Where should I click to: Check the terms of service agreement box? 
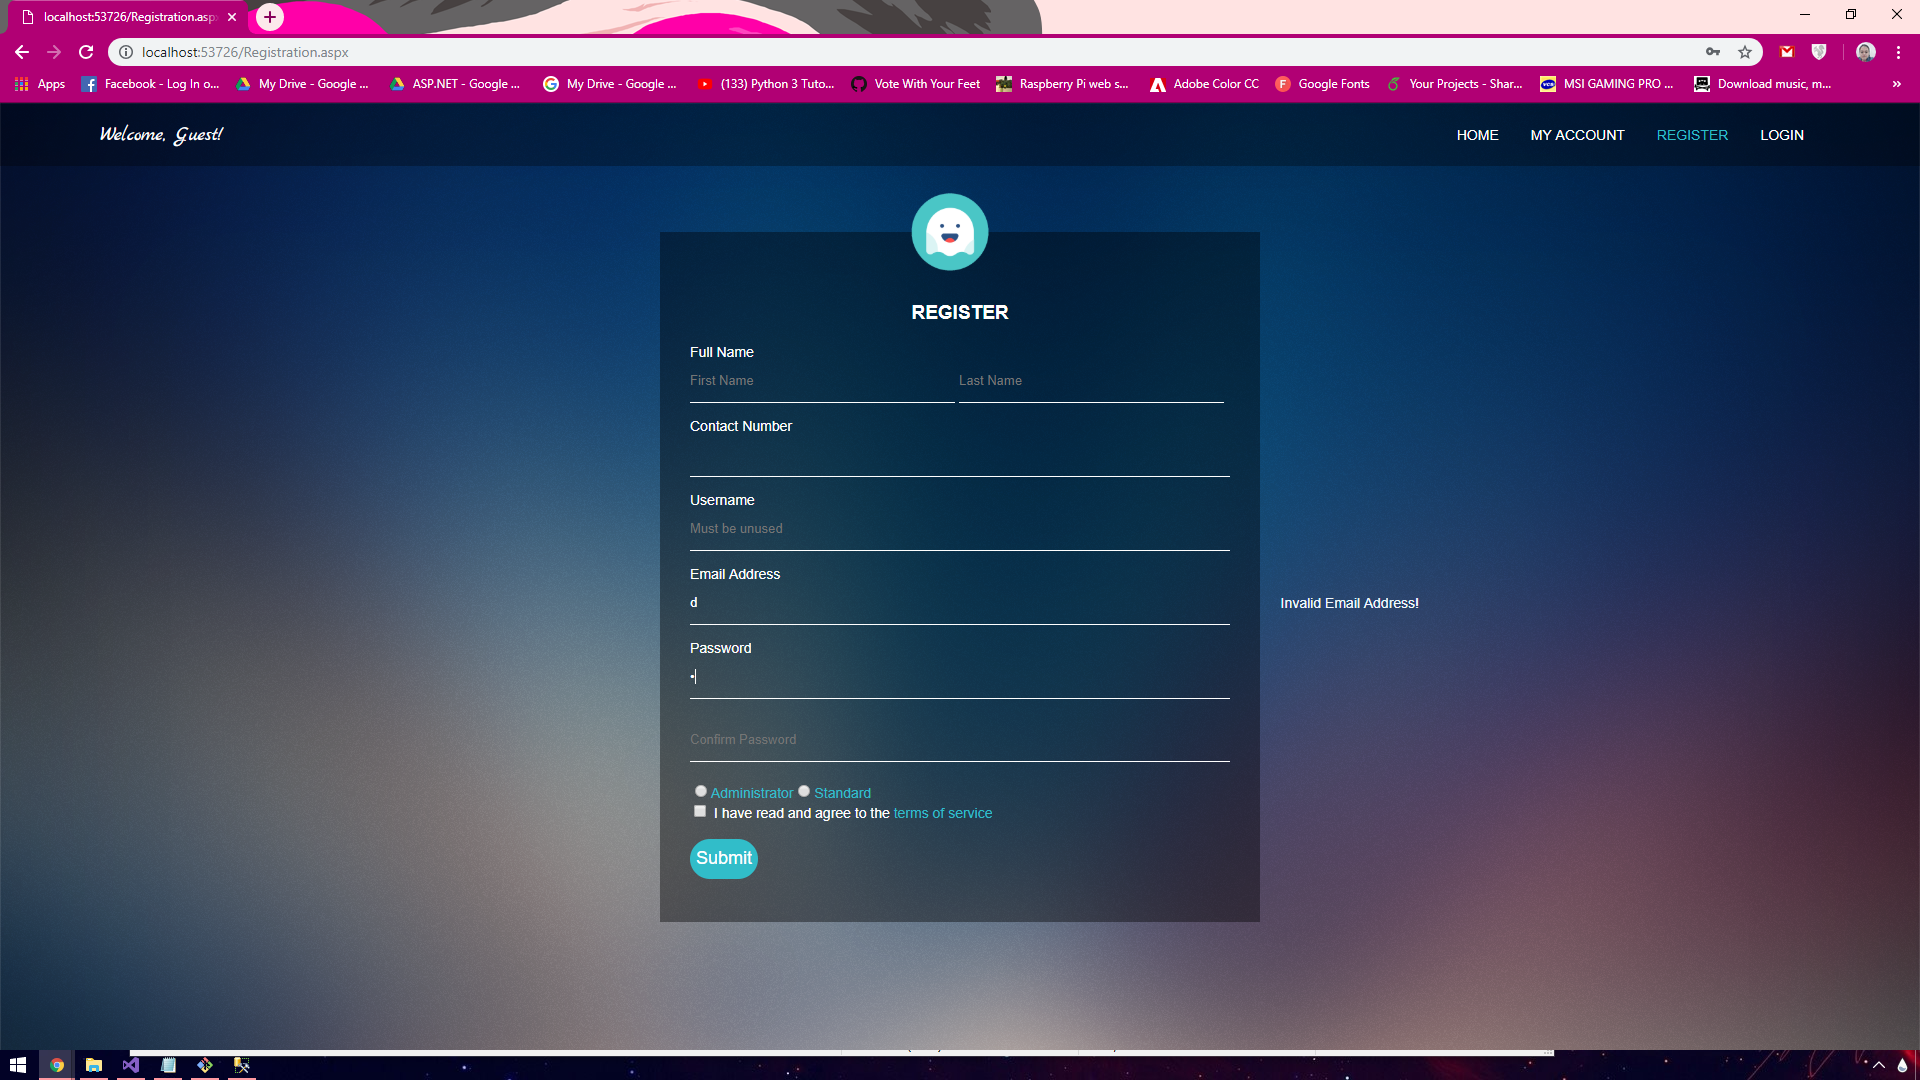coord(700,811)
